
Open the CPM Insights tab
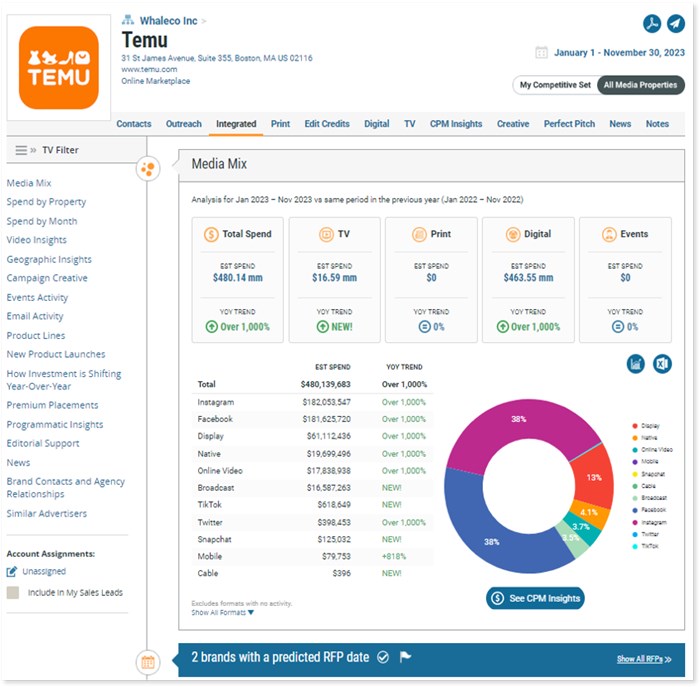[455, 124]
